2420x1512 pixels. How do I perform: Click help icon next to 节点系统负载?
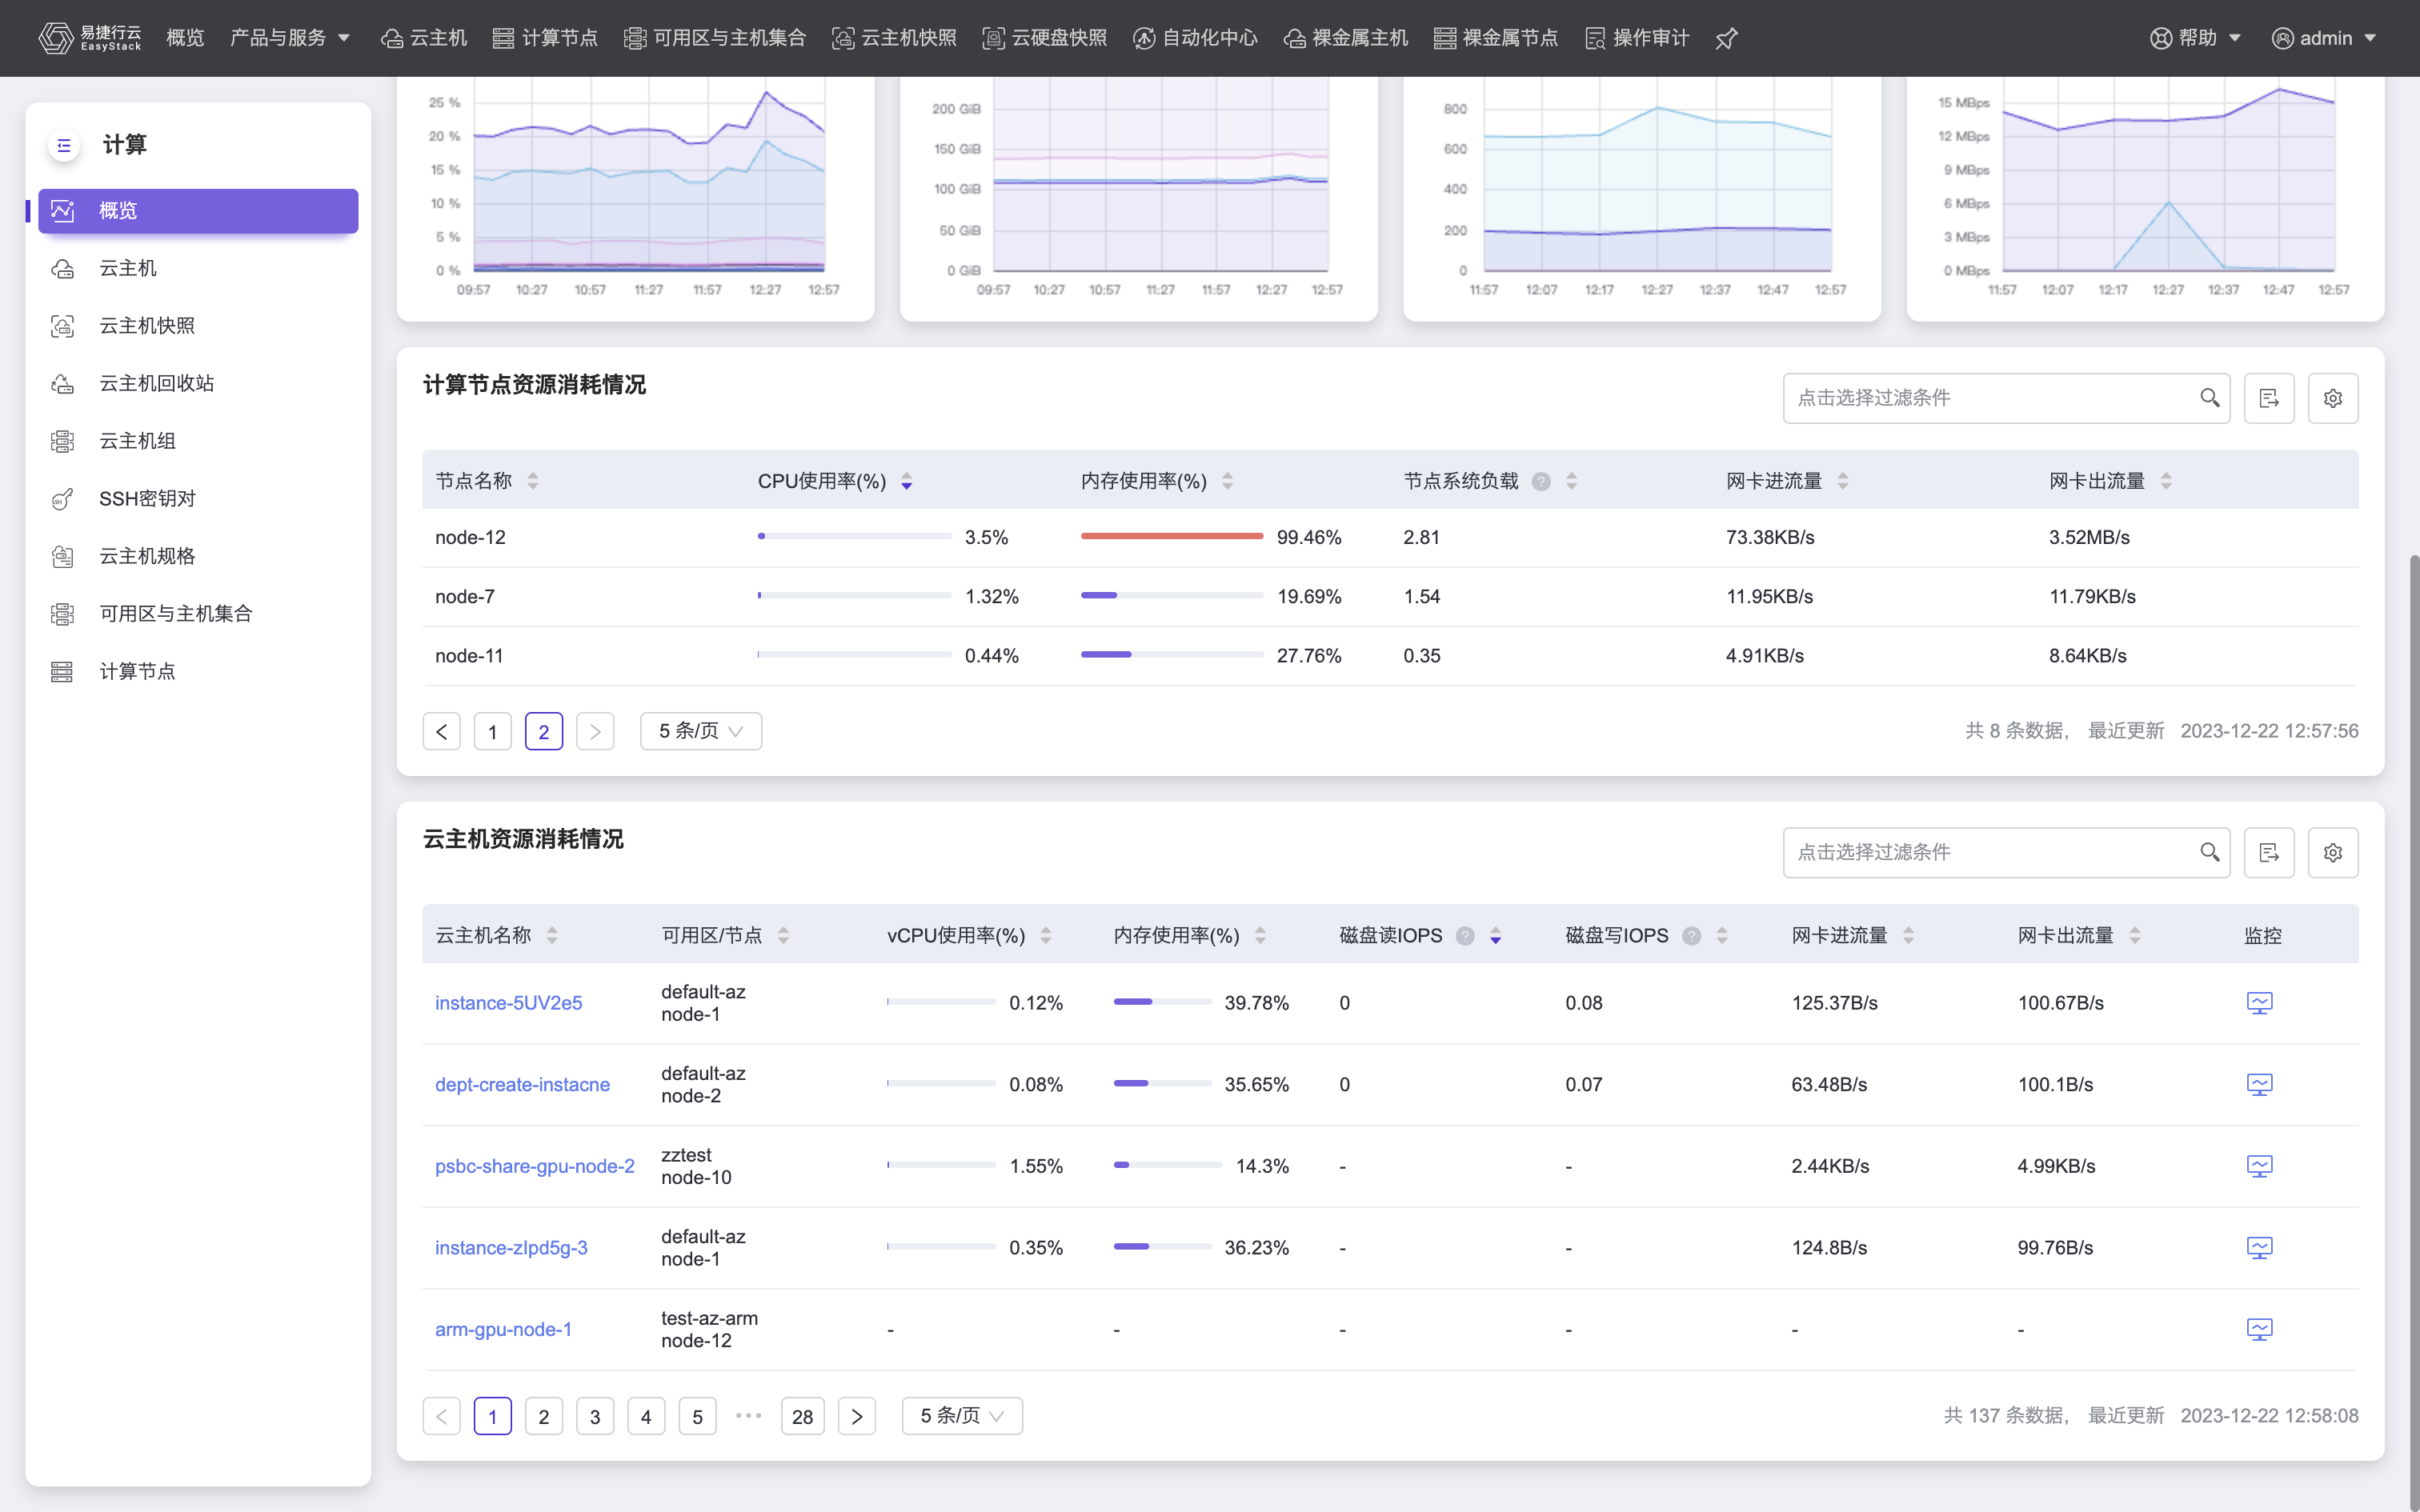pos(1541,482)
